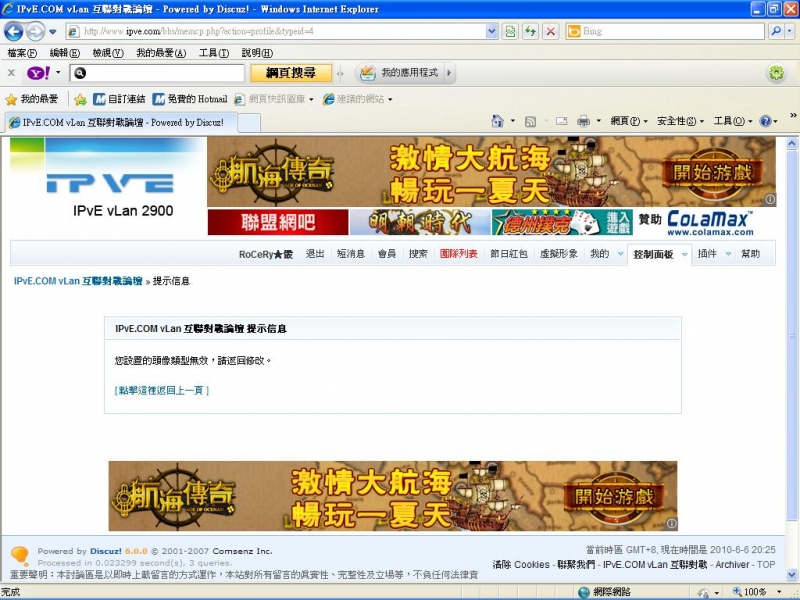Refresh the page with the reload icon

click(530, 31)
